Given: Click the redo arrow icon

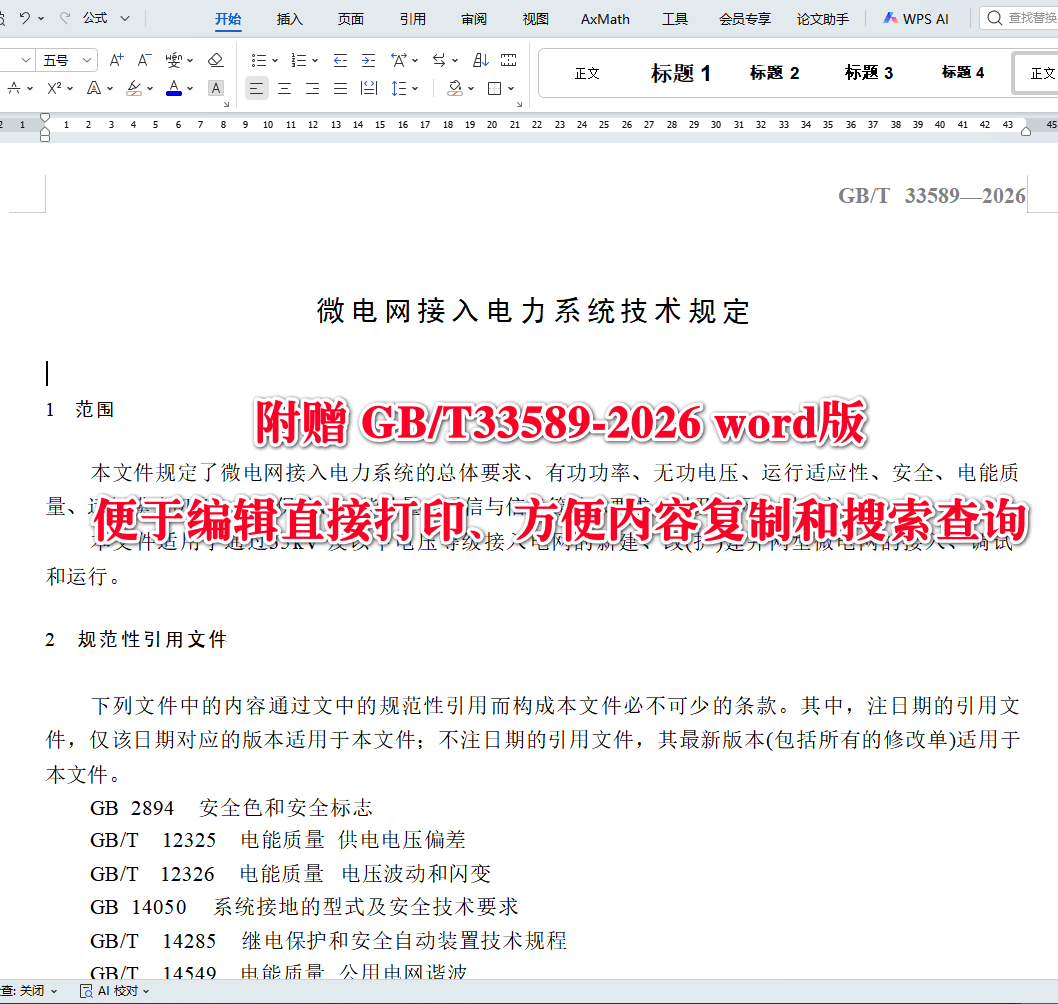Looking at the screenshot, I should (x=65, y=18).
